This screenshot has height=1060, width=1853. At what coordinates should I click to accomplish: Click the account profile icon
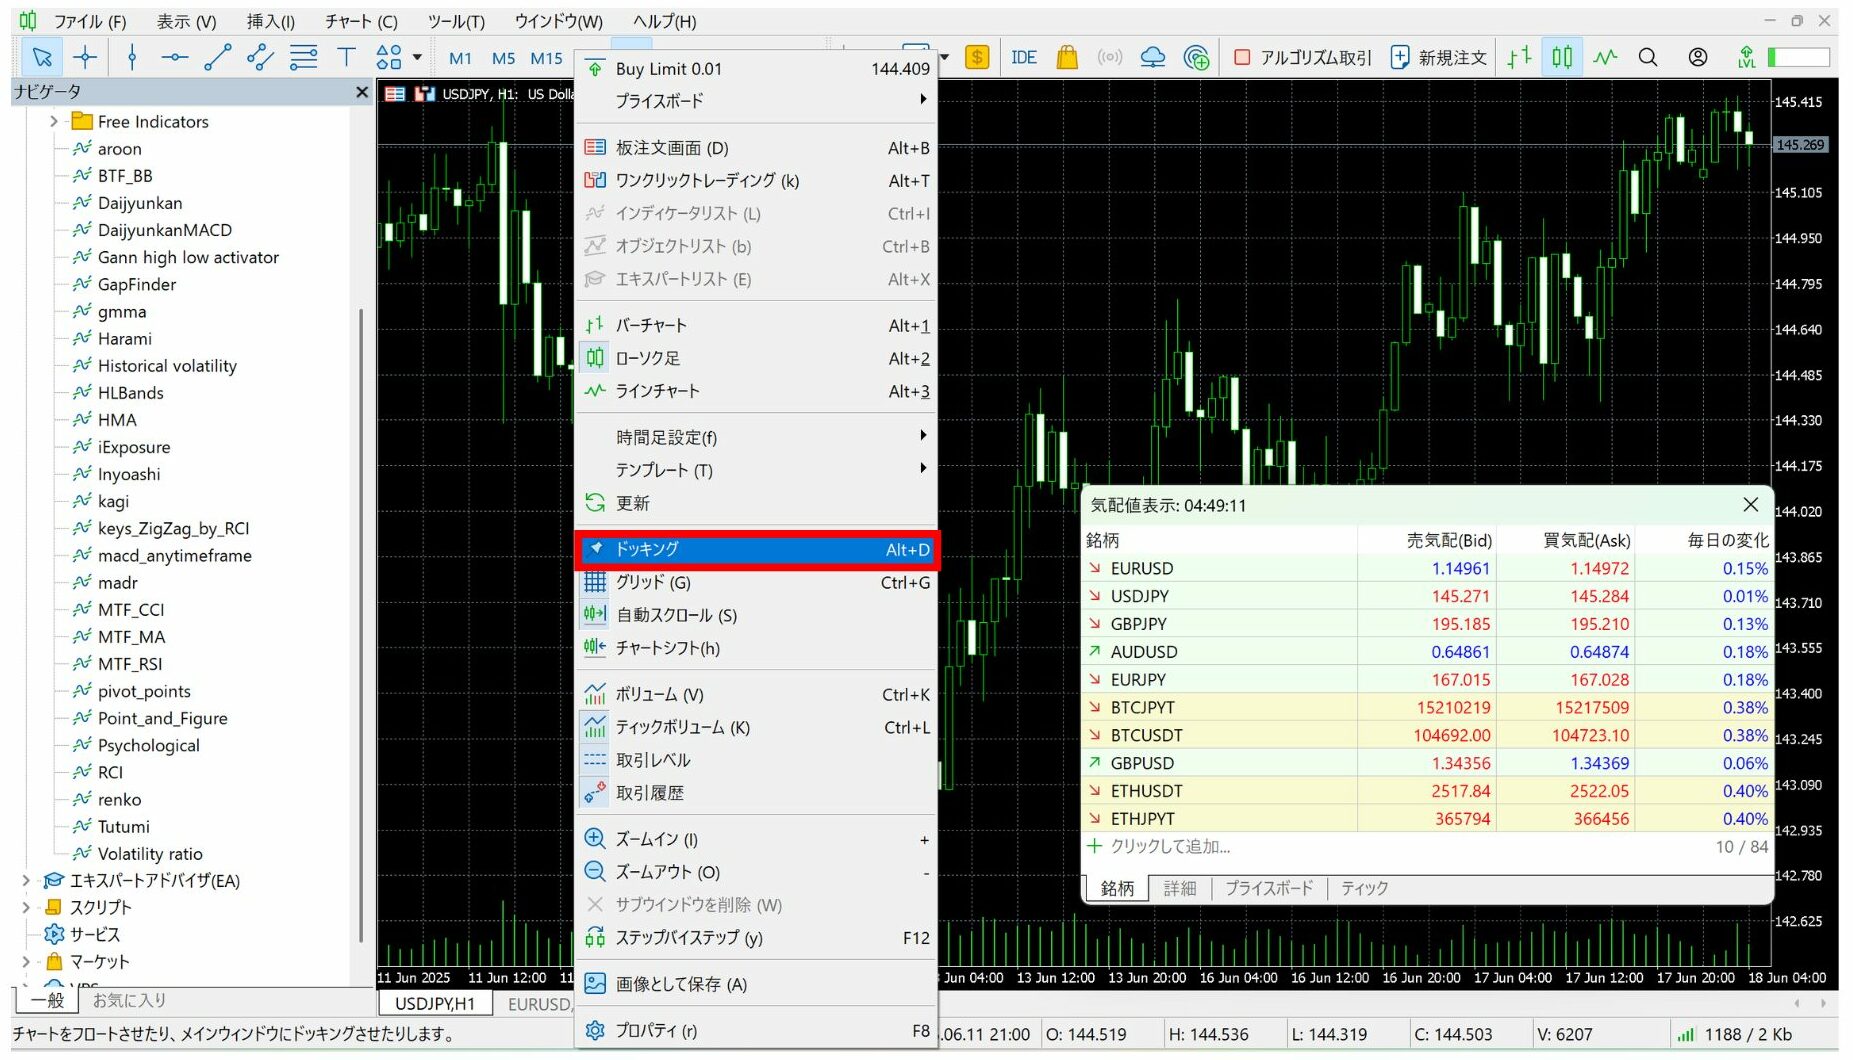tap(1697, 57)
